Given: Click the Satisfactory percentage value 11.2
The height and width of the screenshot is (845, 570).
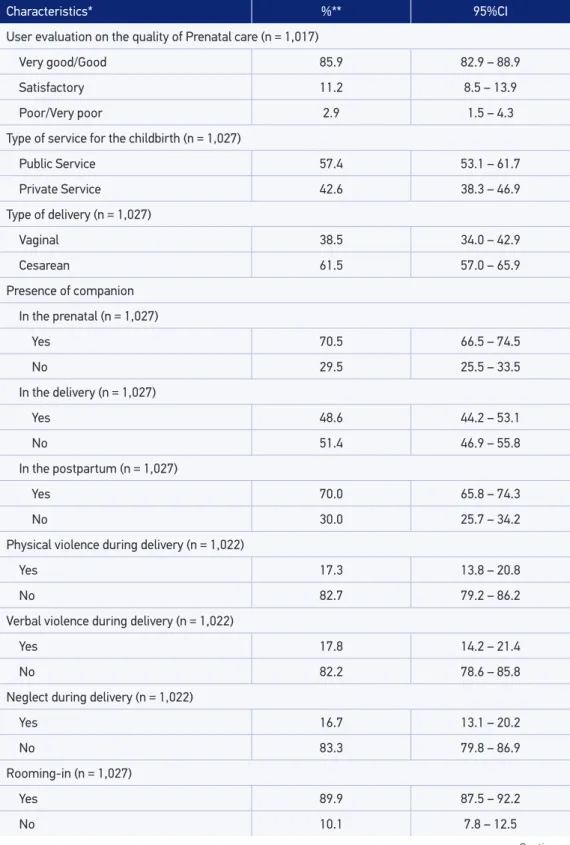Looking at the screenshot, I should pos(331,87).
